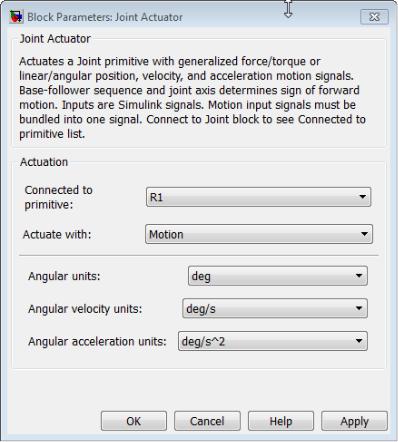Click the Connected to primitive label
Screen dimensions: 398x442
pyautogui.click(x=59, y=197)
